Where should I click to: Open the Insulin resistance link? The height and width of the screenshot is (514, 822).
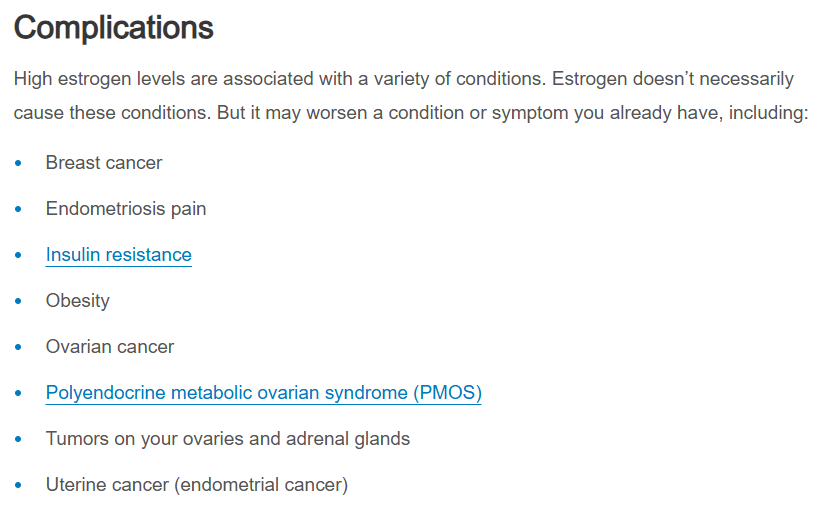click(x=118, y=255)
